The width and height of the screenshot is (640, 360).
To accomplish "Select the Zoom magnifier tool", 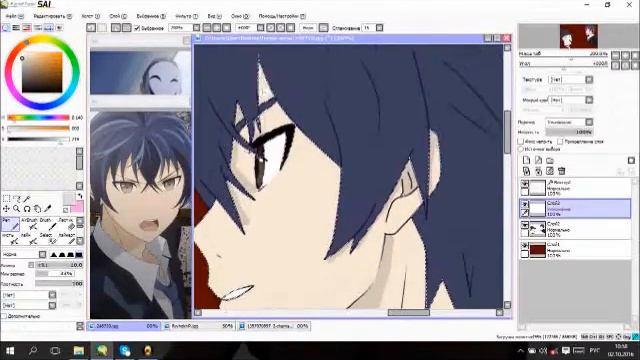I will 17,209.
